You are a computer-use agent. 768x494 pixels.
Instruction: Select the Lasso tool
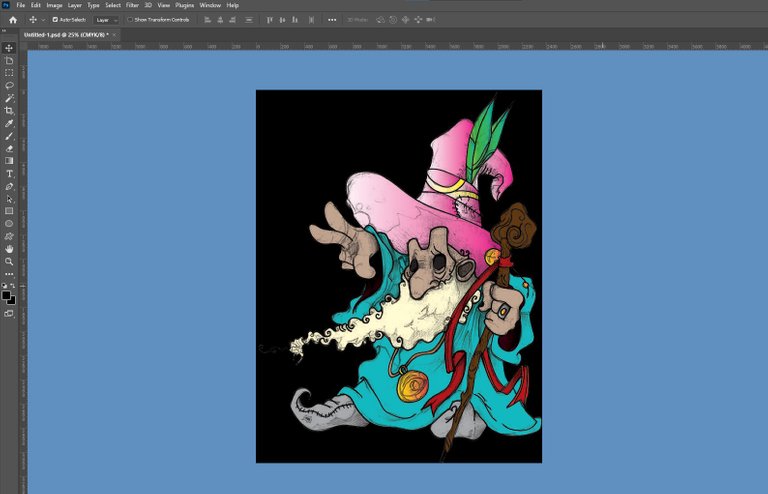pos(9,85)
